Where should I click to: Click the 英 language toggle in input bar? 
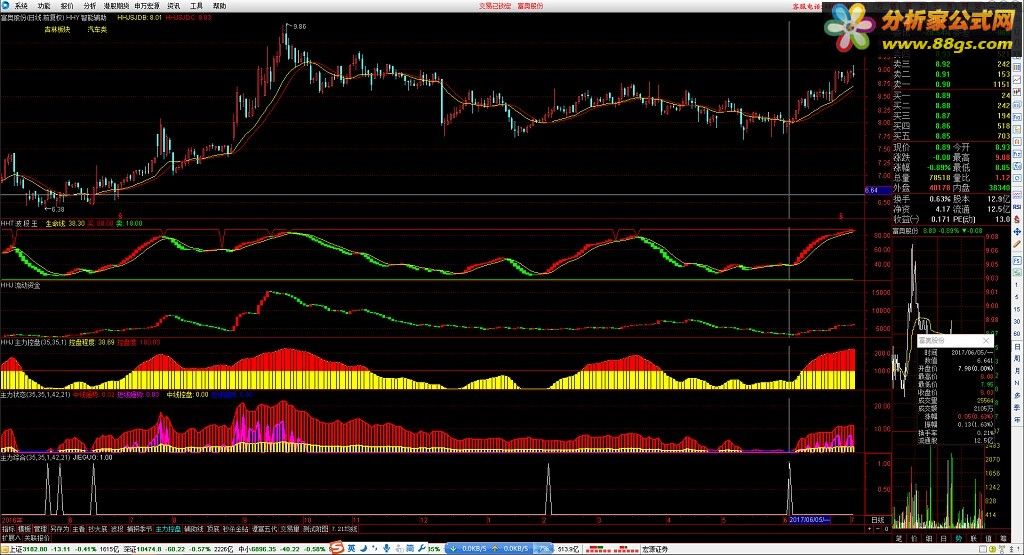tap(351, 548)
